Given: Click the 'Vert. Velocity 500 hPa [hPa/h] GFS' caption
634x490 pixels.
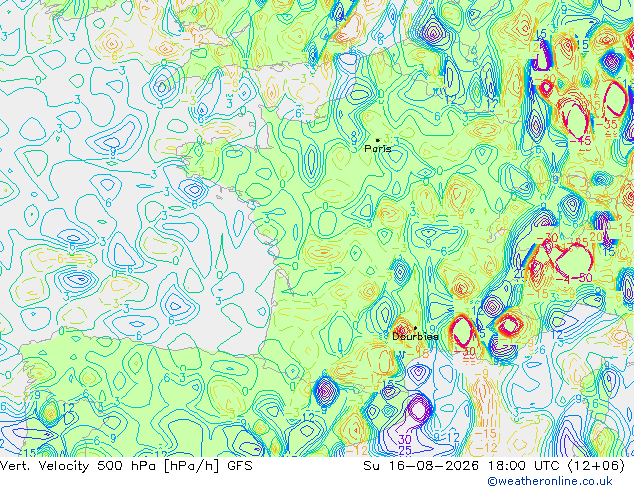Looking at the screenshot, I should point(127,466).
